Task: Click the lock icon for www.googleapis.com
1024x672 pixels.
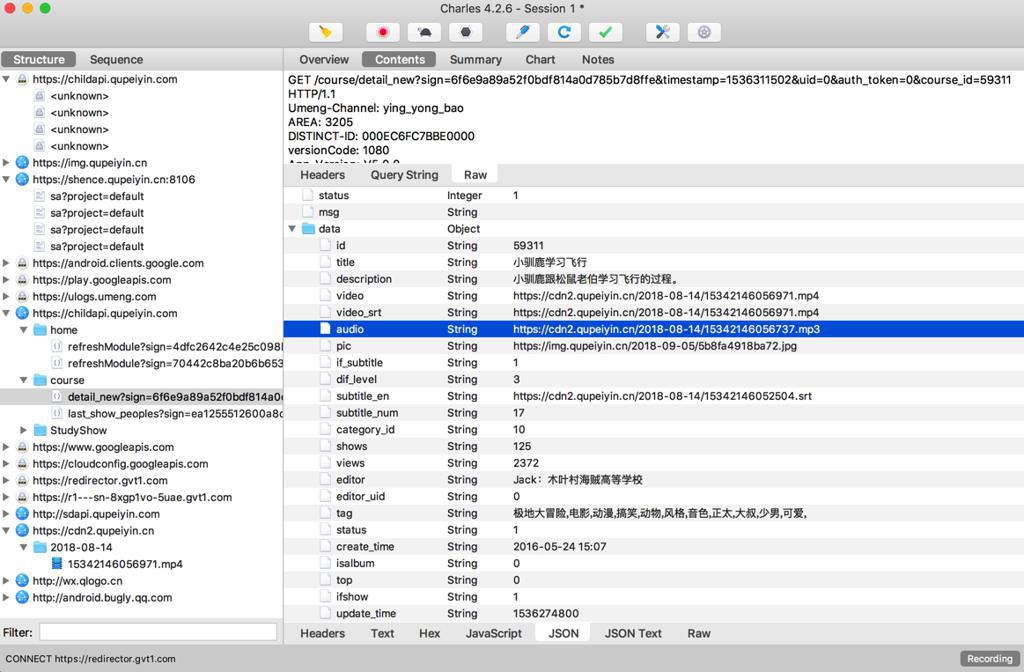Action: [x=22, y=447]
